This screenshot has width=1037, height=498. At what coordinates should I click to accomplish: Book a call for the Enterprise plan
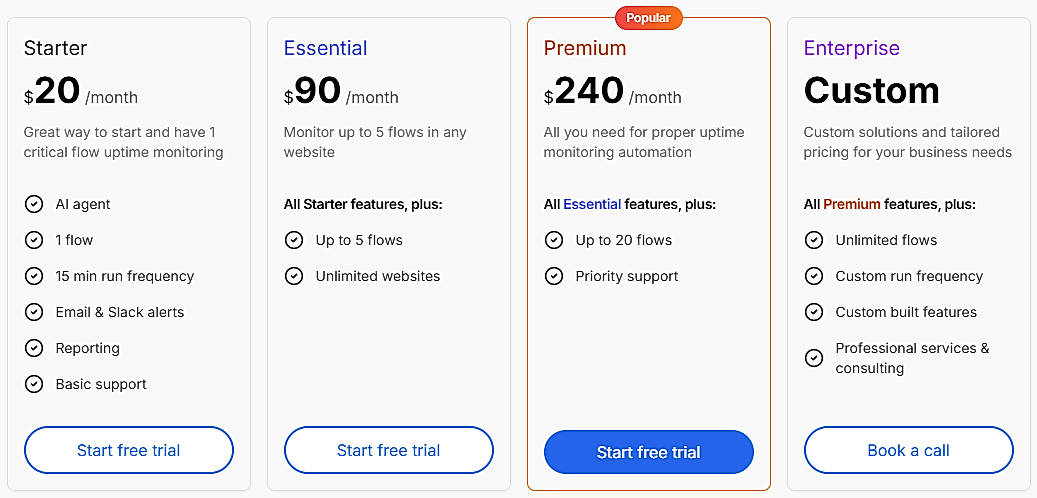pos(909,450)
